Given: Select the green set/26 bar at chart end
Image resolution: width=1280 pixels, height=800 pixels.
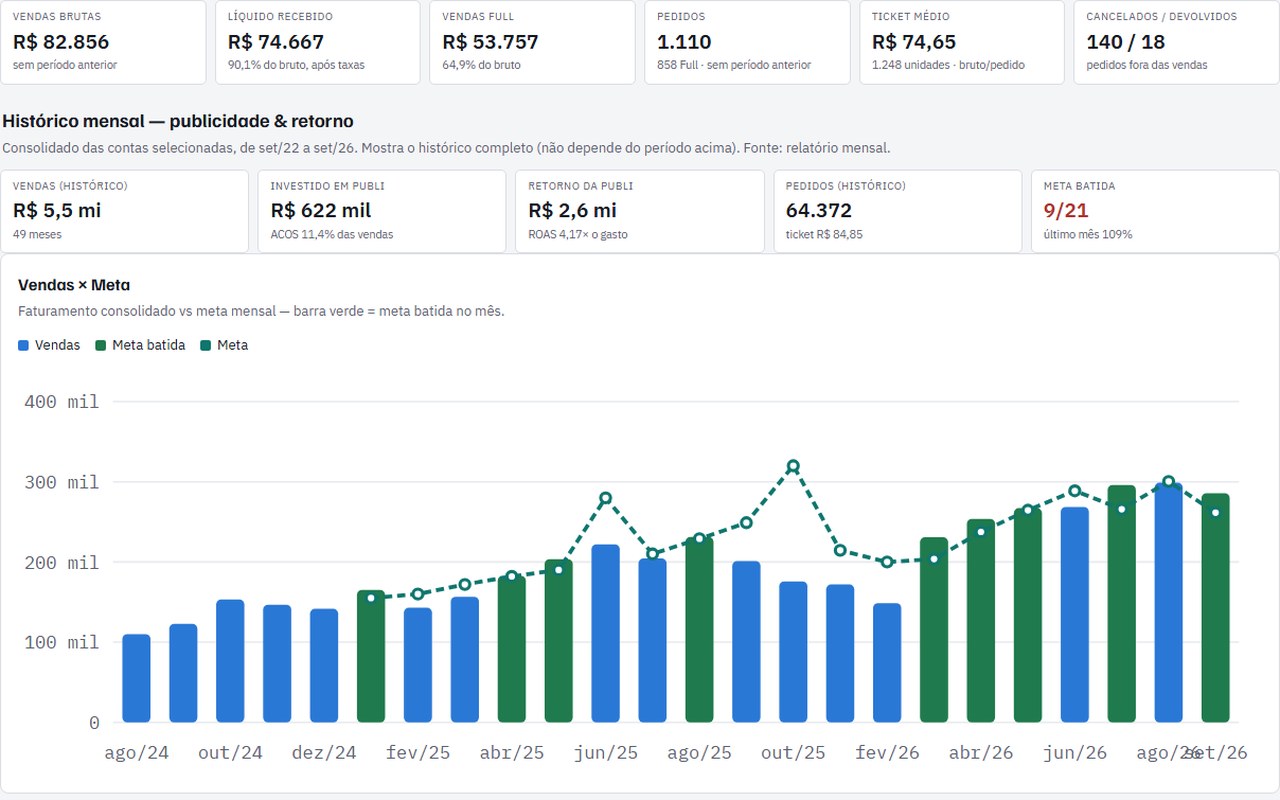Looking at the screenshot, I should pyautogui.click(x=1215, y=607).
